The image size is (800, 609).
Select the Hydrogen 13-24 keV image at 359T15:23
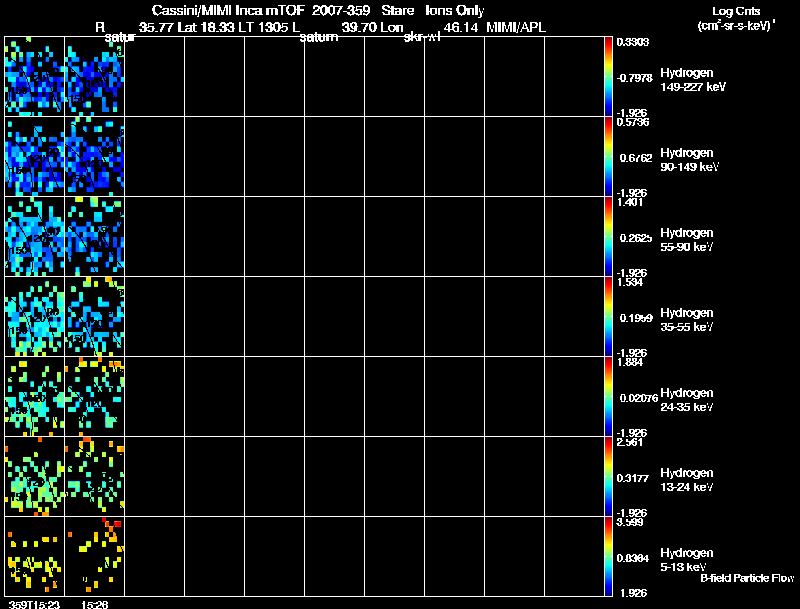click(x=35, y=476)
